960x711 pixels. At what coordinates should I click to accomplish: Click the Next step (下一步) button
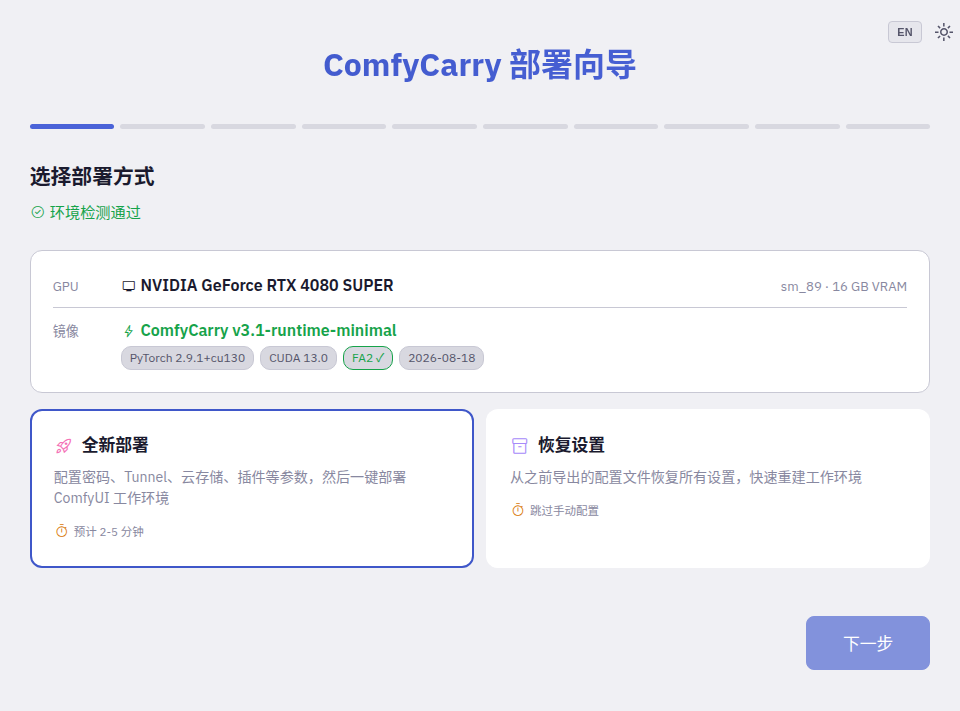pos(868,643)
